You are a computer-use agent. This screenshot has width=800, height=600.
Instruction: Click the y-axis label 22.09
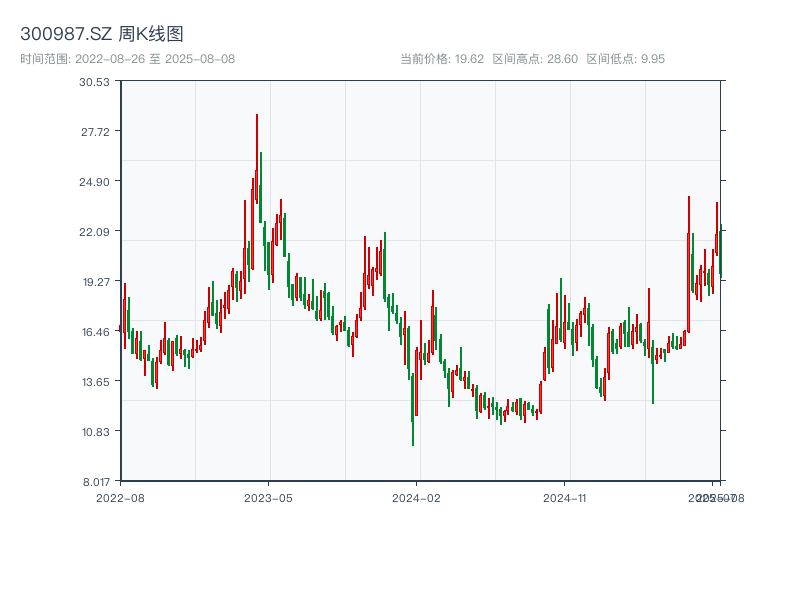pos(94,232)
